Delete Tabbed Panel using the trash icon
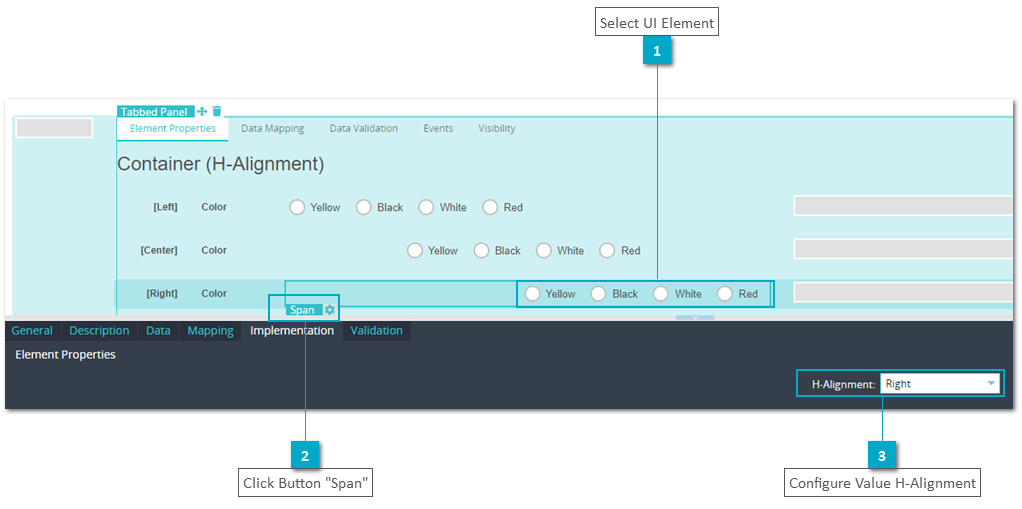The width and height of the screenshot is (1022, 509). pos(217,111)
